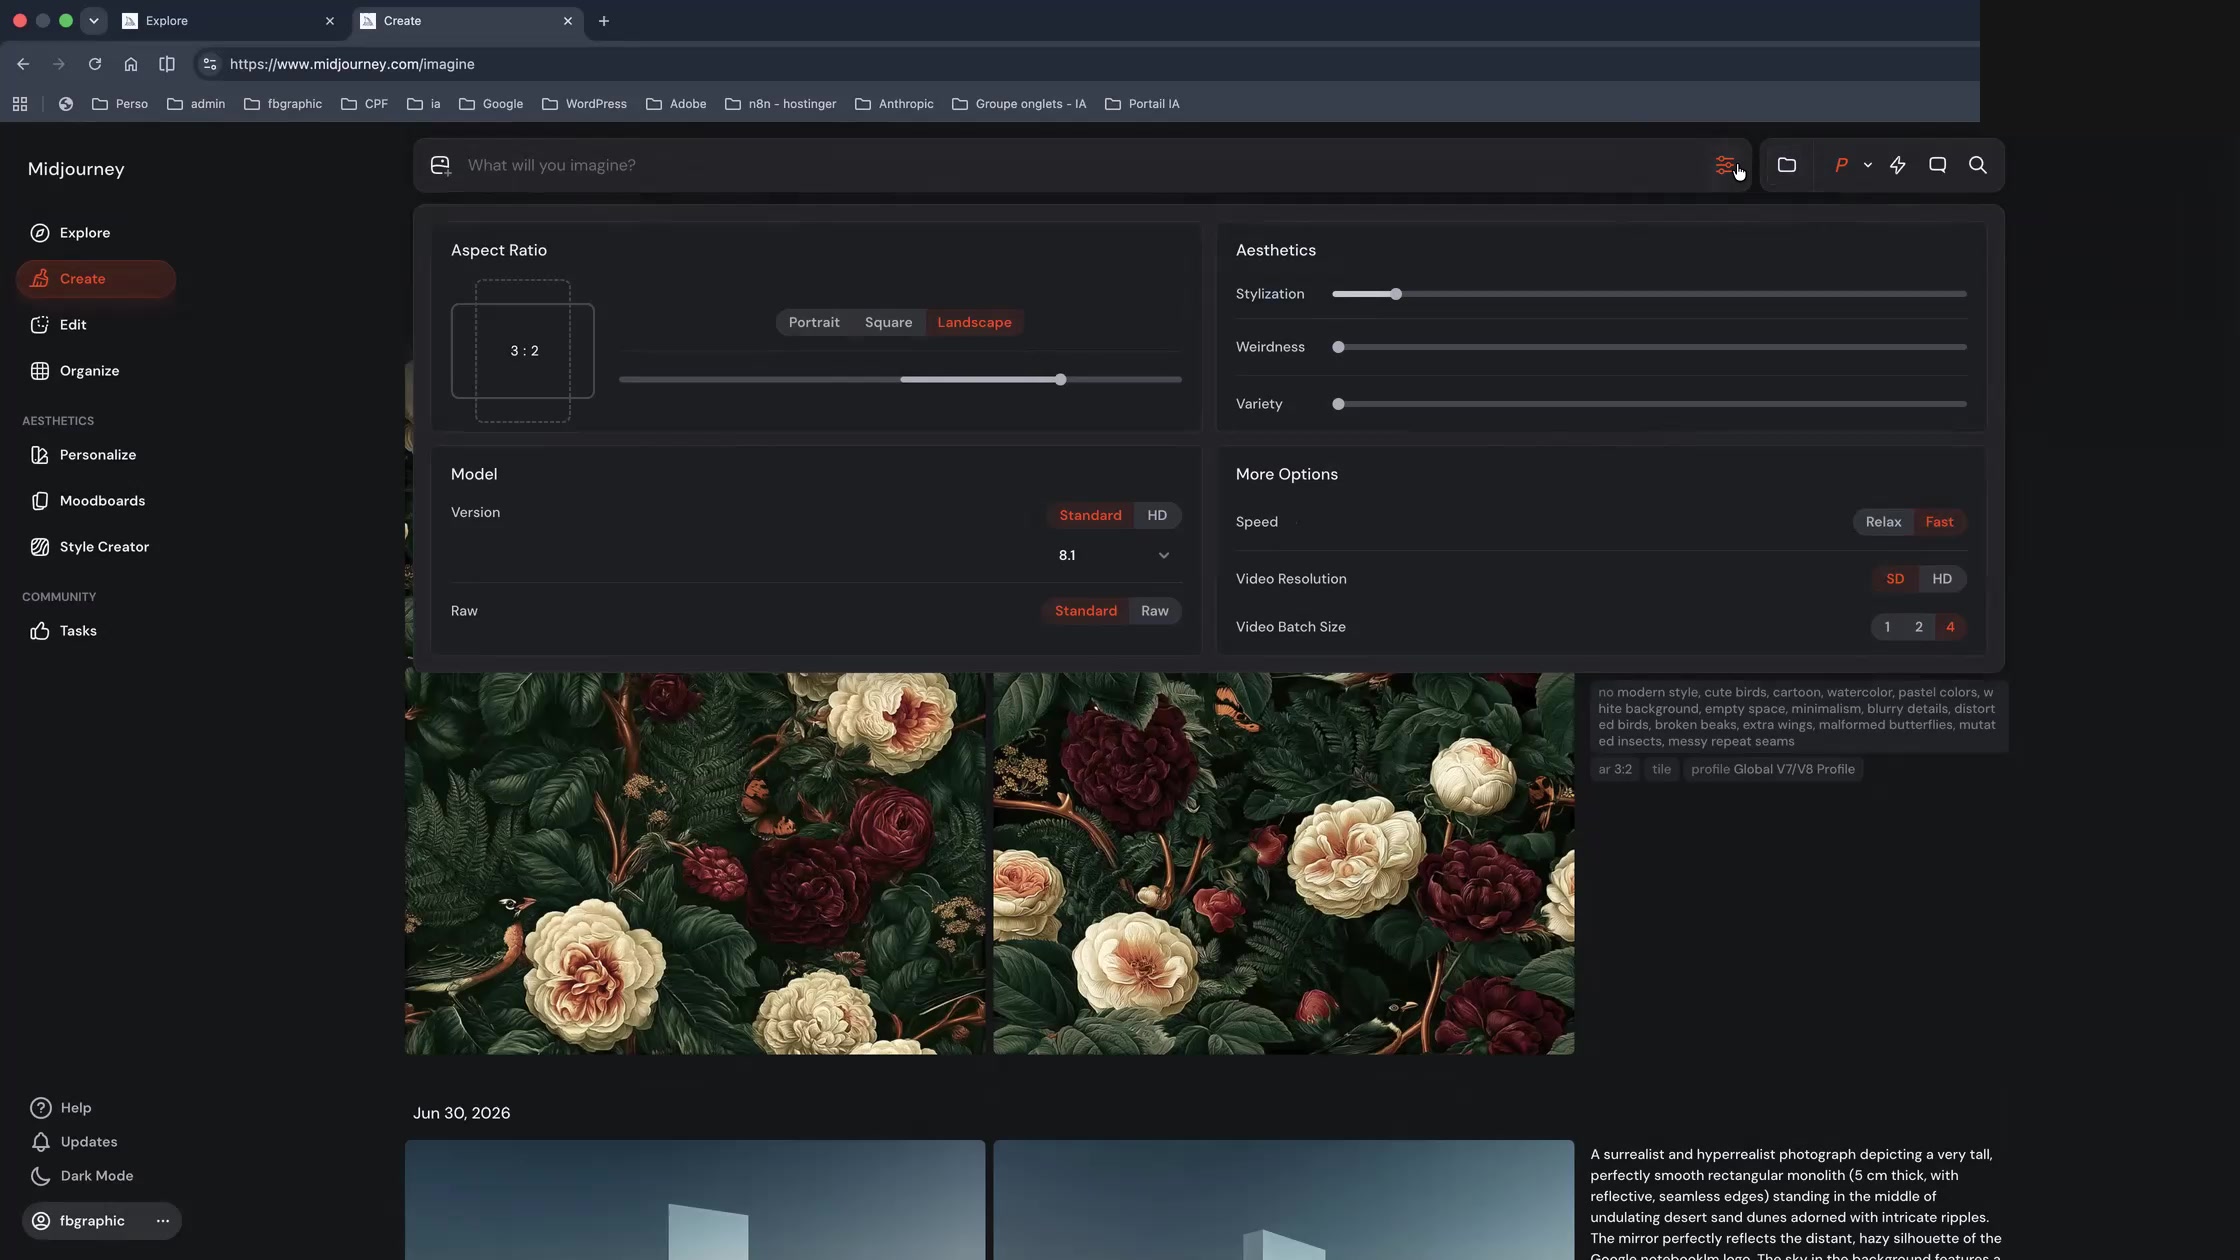The height and width of the screenshot is (1260, 2240).
Task: Click the settings sliders icon in prompt bar
Action: coord(1724,165)
